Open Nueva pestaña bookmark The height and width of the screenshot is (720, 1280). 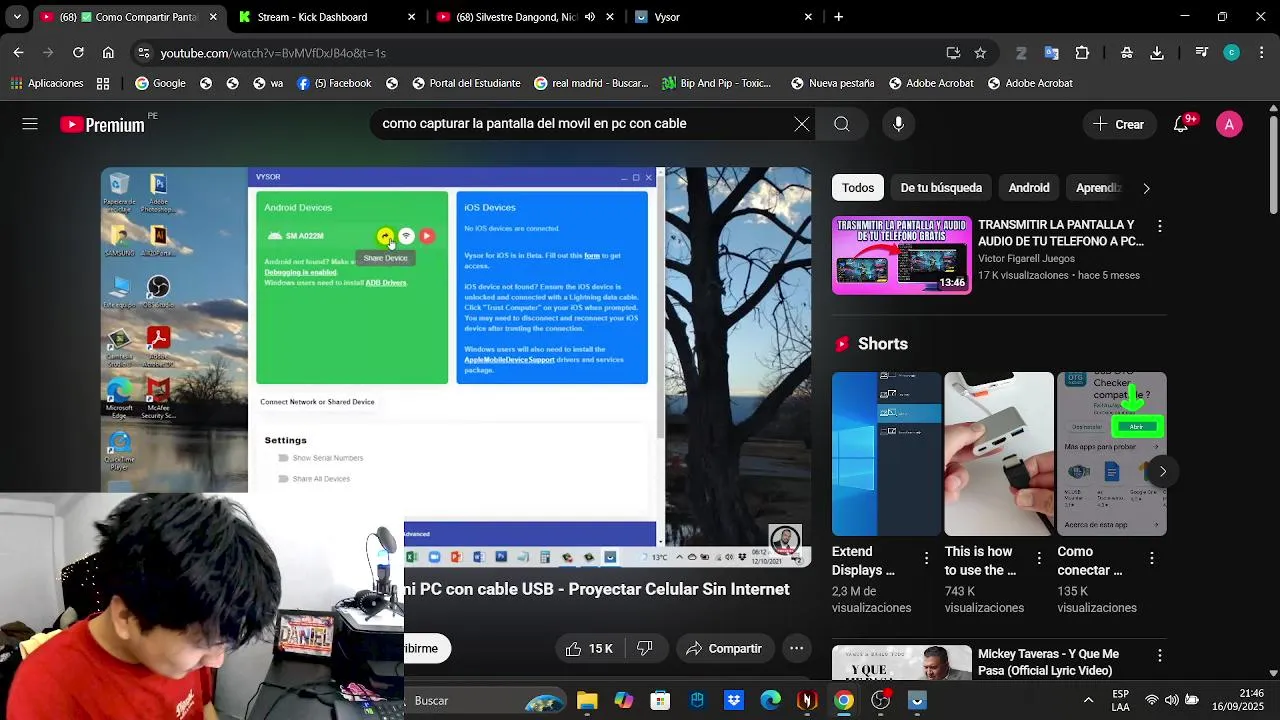tap(832, 83)
